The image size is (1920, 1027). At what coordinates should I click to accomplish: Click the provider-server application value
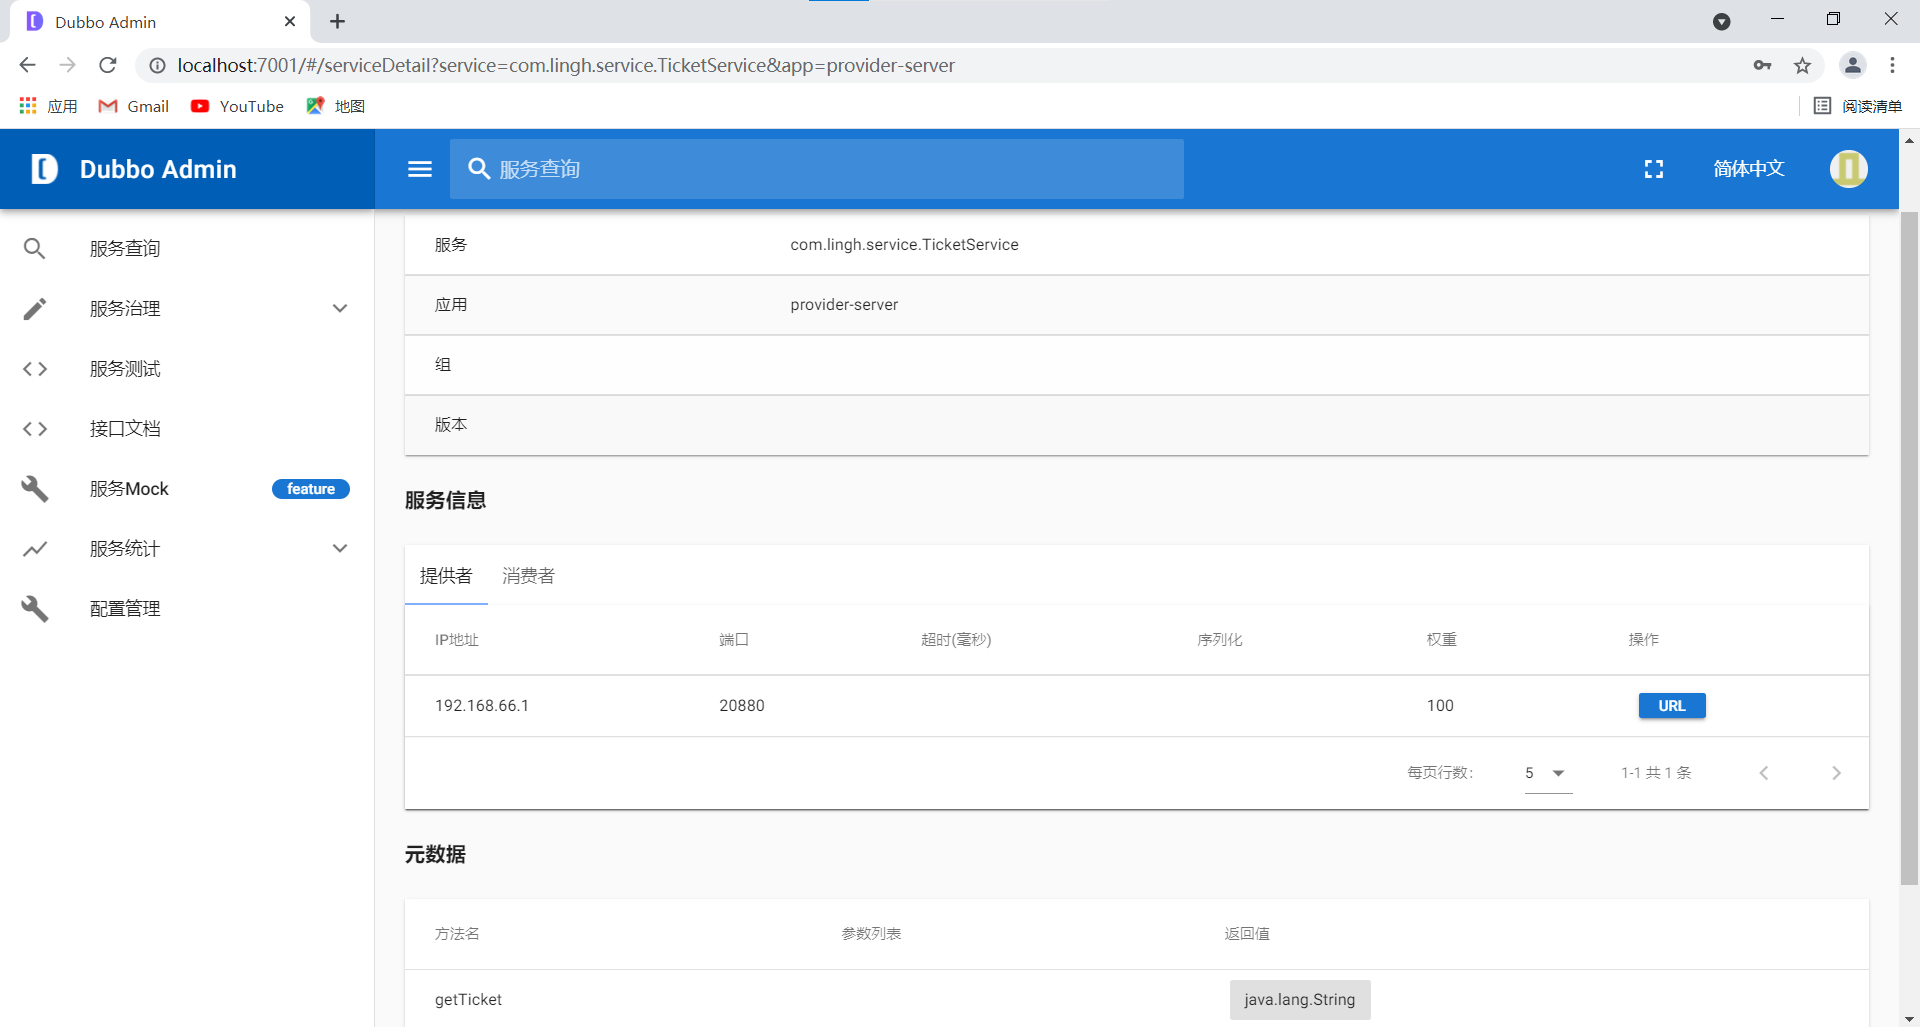tap(844, 305)
